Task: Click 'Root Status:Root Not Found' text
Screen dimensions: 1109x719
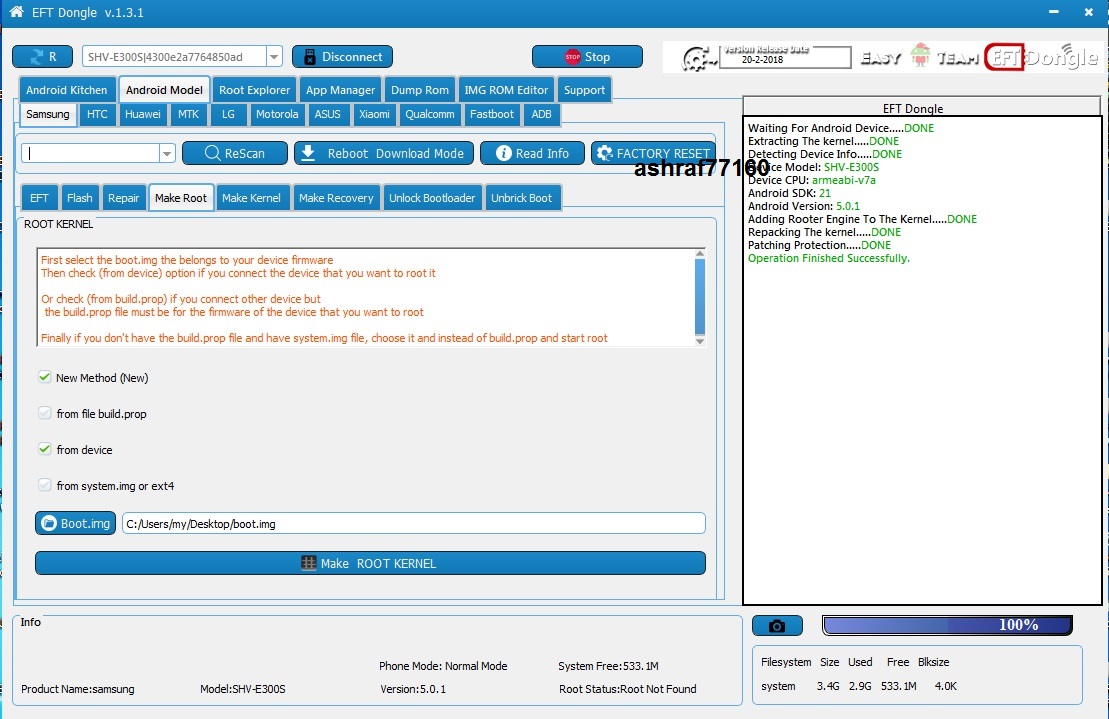Action: (627, 689)
